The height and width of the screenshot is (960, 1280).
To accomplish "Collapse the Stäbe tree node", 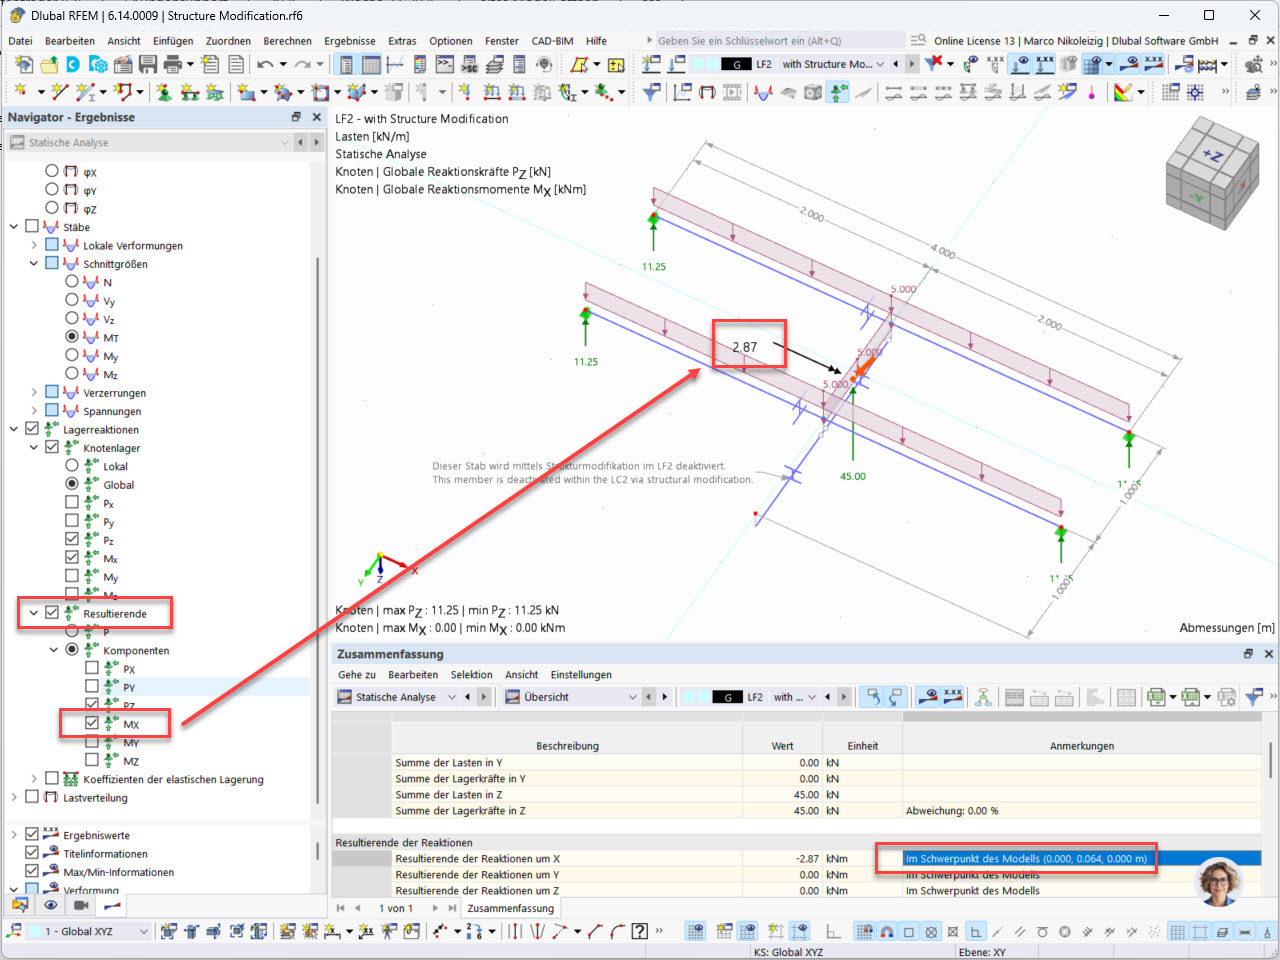I will pos(14,227).
